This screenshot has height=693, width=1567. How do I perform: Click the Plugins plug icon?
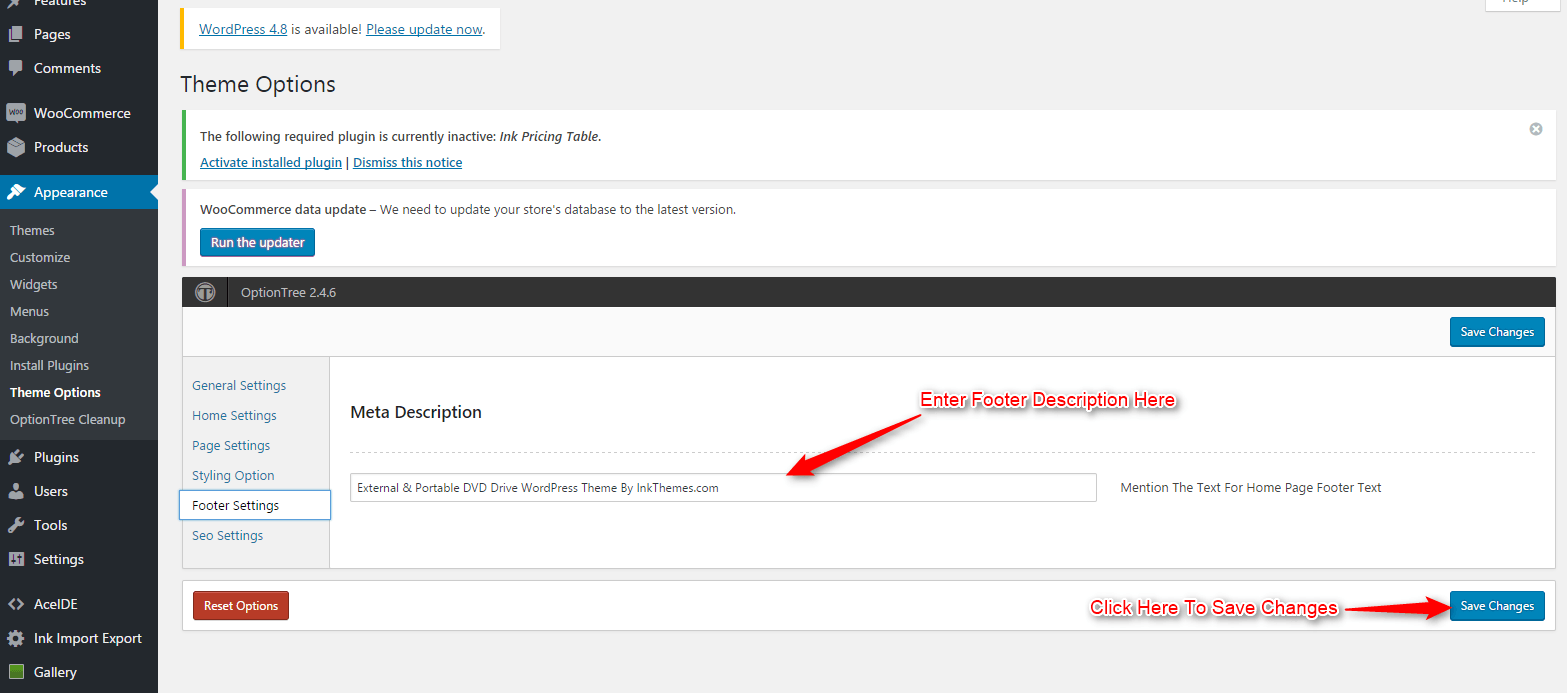click(15, 457)
